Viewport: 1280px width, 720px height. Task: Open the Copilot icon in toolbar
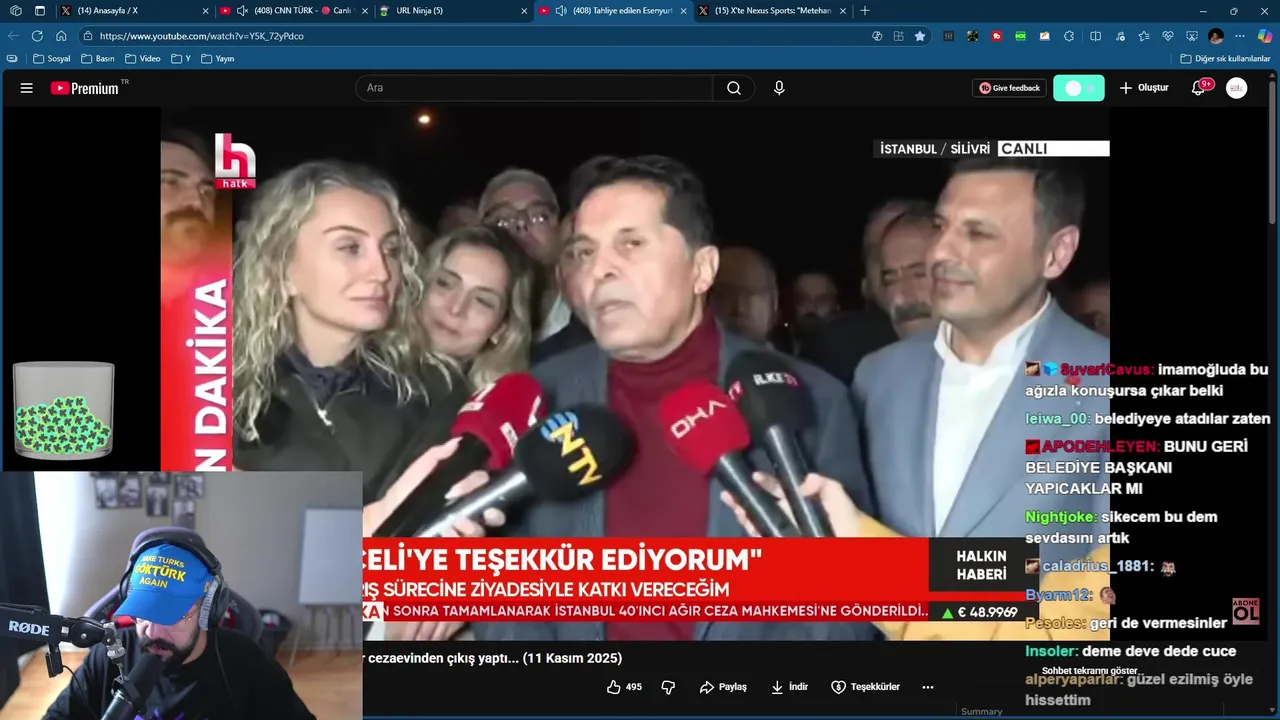1264,36
